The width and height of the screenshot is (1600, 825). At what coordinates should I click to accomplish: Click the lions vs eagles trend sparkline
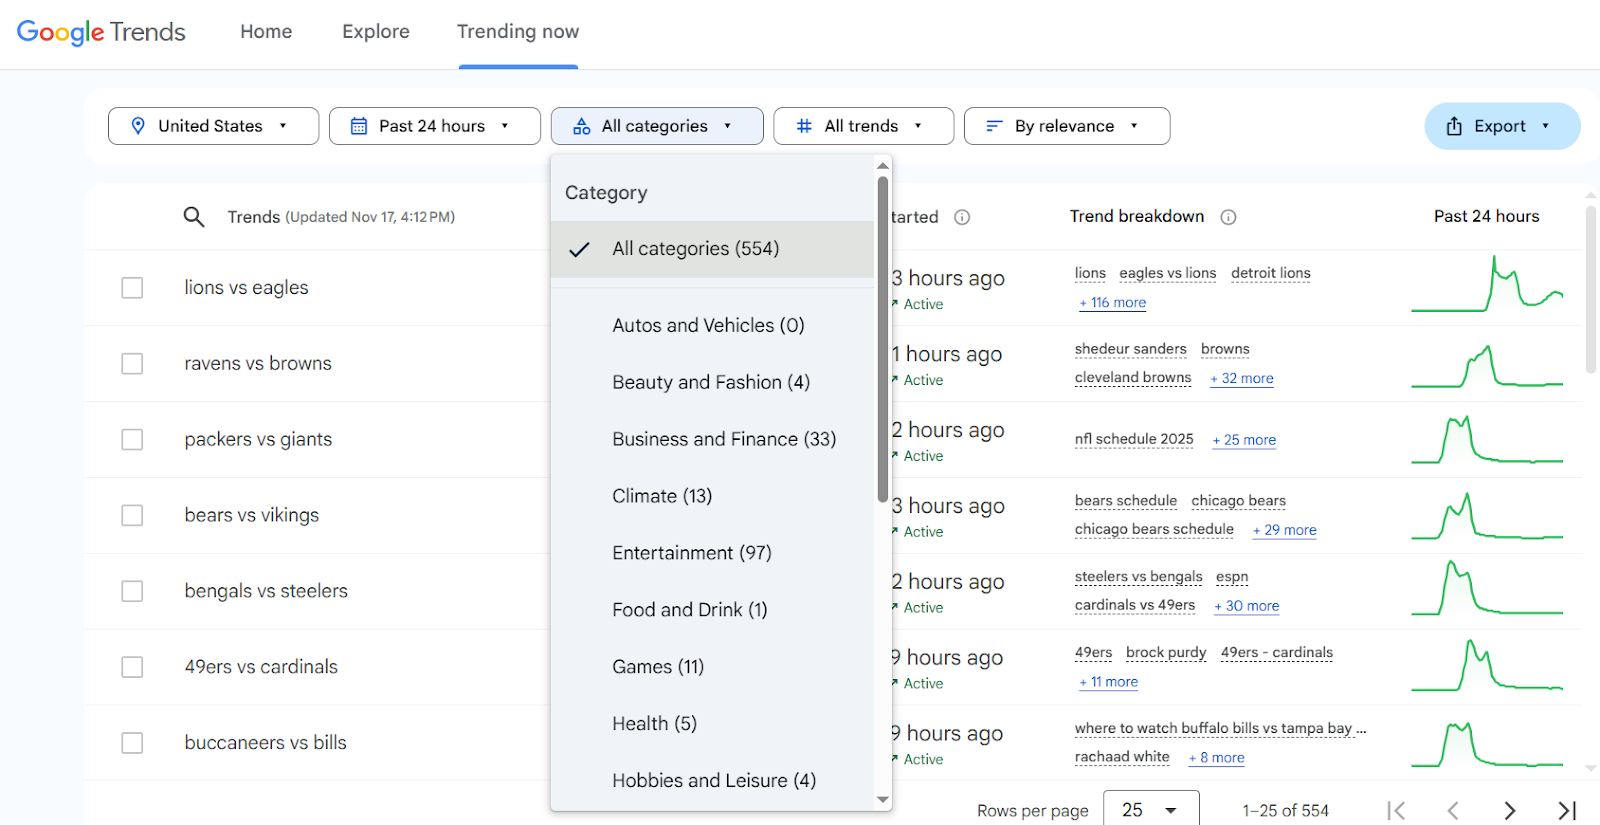pos(1486,287)
